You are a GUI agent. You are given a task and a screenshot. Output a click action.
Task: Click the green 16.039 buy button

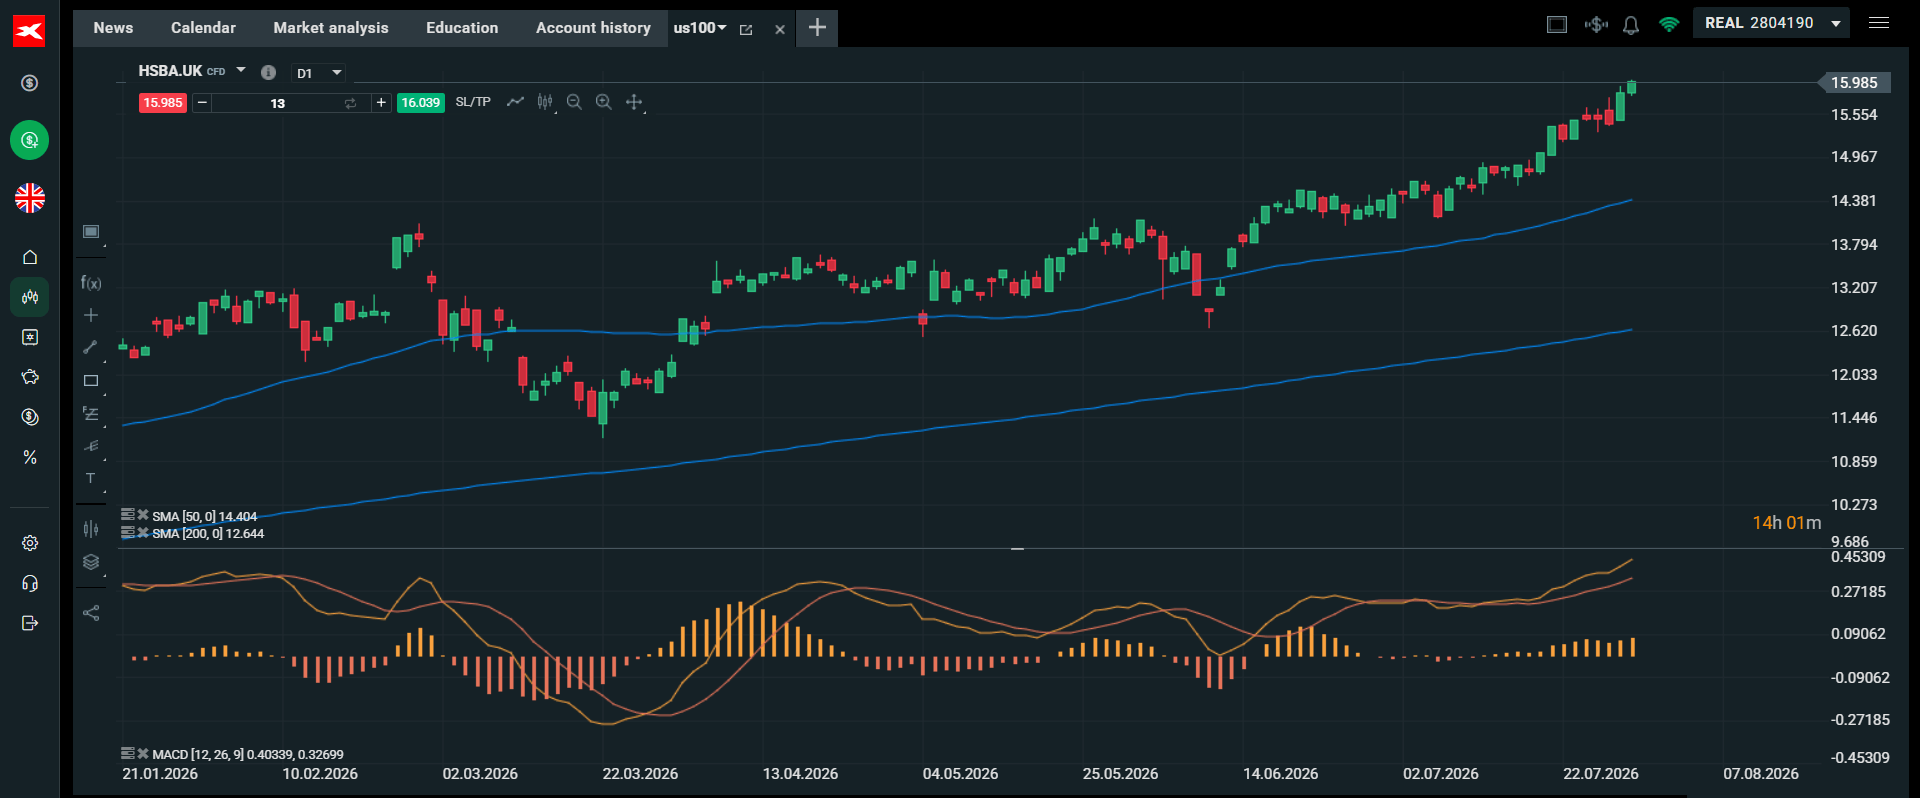pos(421,103)
